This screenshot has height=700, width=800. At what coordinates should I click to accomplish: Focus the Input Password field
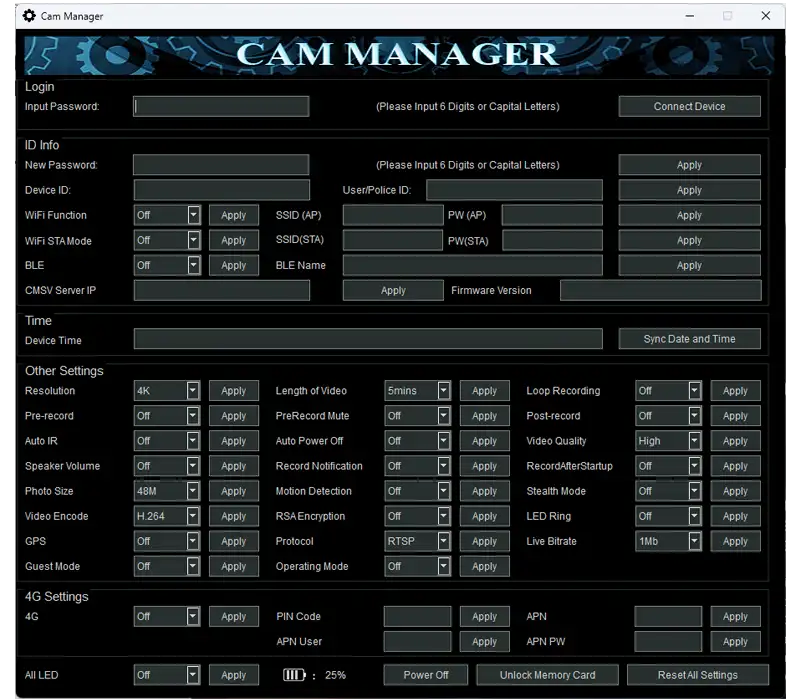coord(221,107)
